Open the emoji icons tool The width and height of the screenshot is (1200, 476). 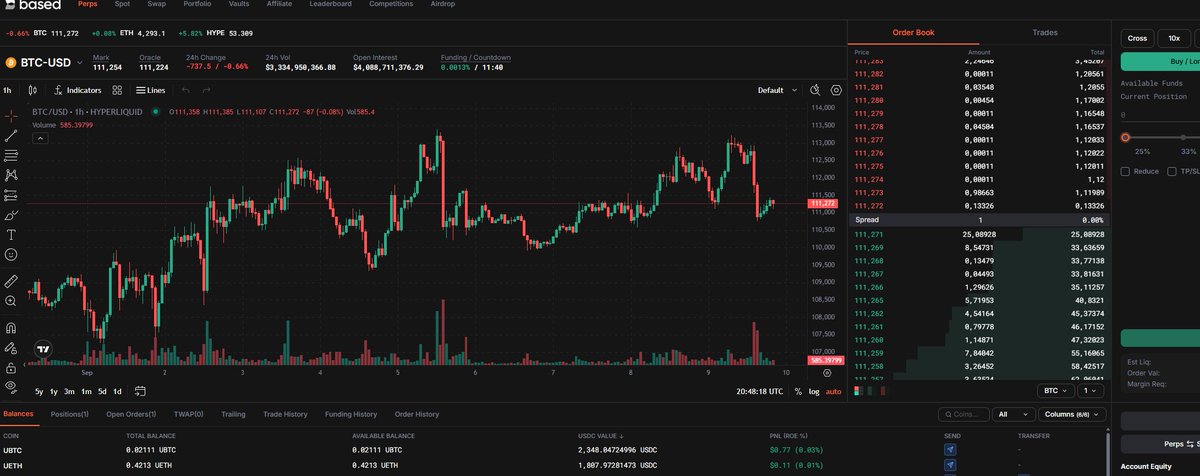(11, 254)
